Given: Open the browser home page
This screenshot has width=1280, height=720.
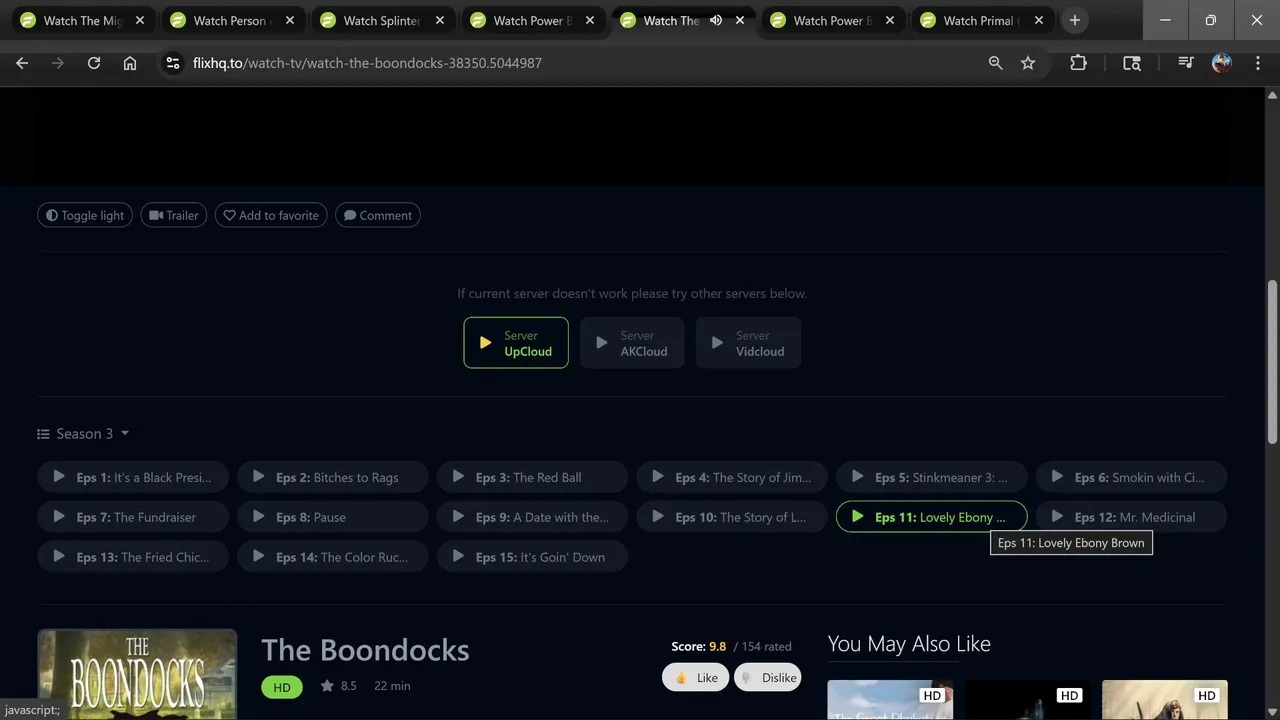Looking at the screenshot, I should (130, 63).
